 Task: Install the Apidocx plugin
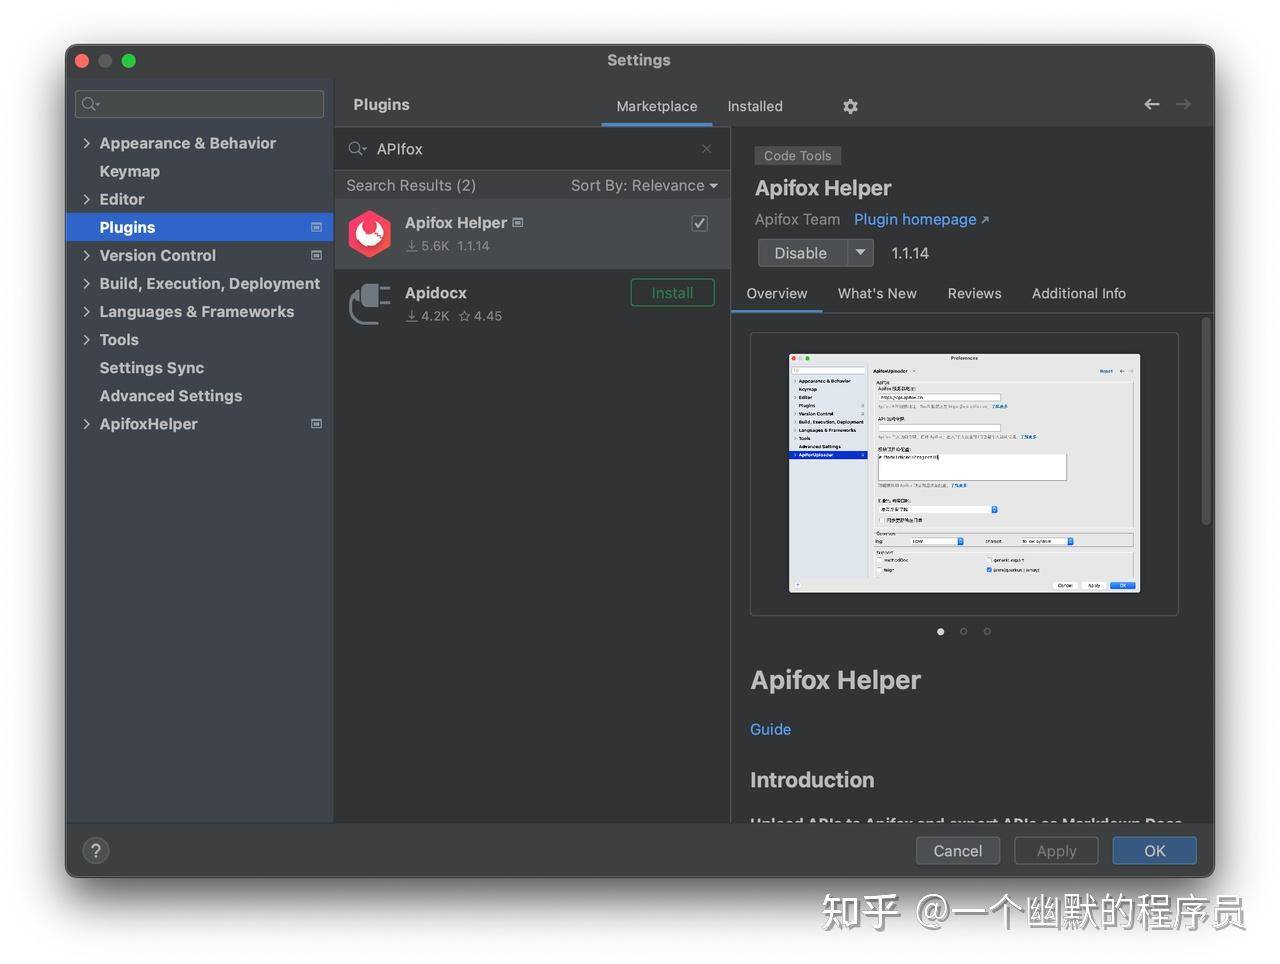point(672,293)
